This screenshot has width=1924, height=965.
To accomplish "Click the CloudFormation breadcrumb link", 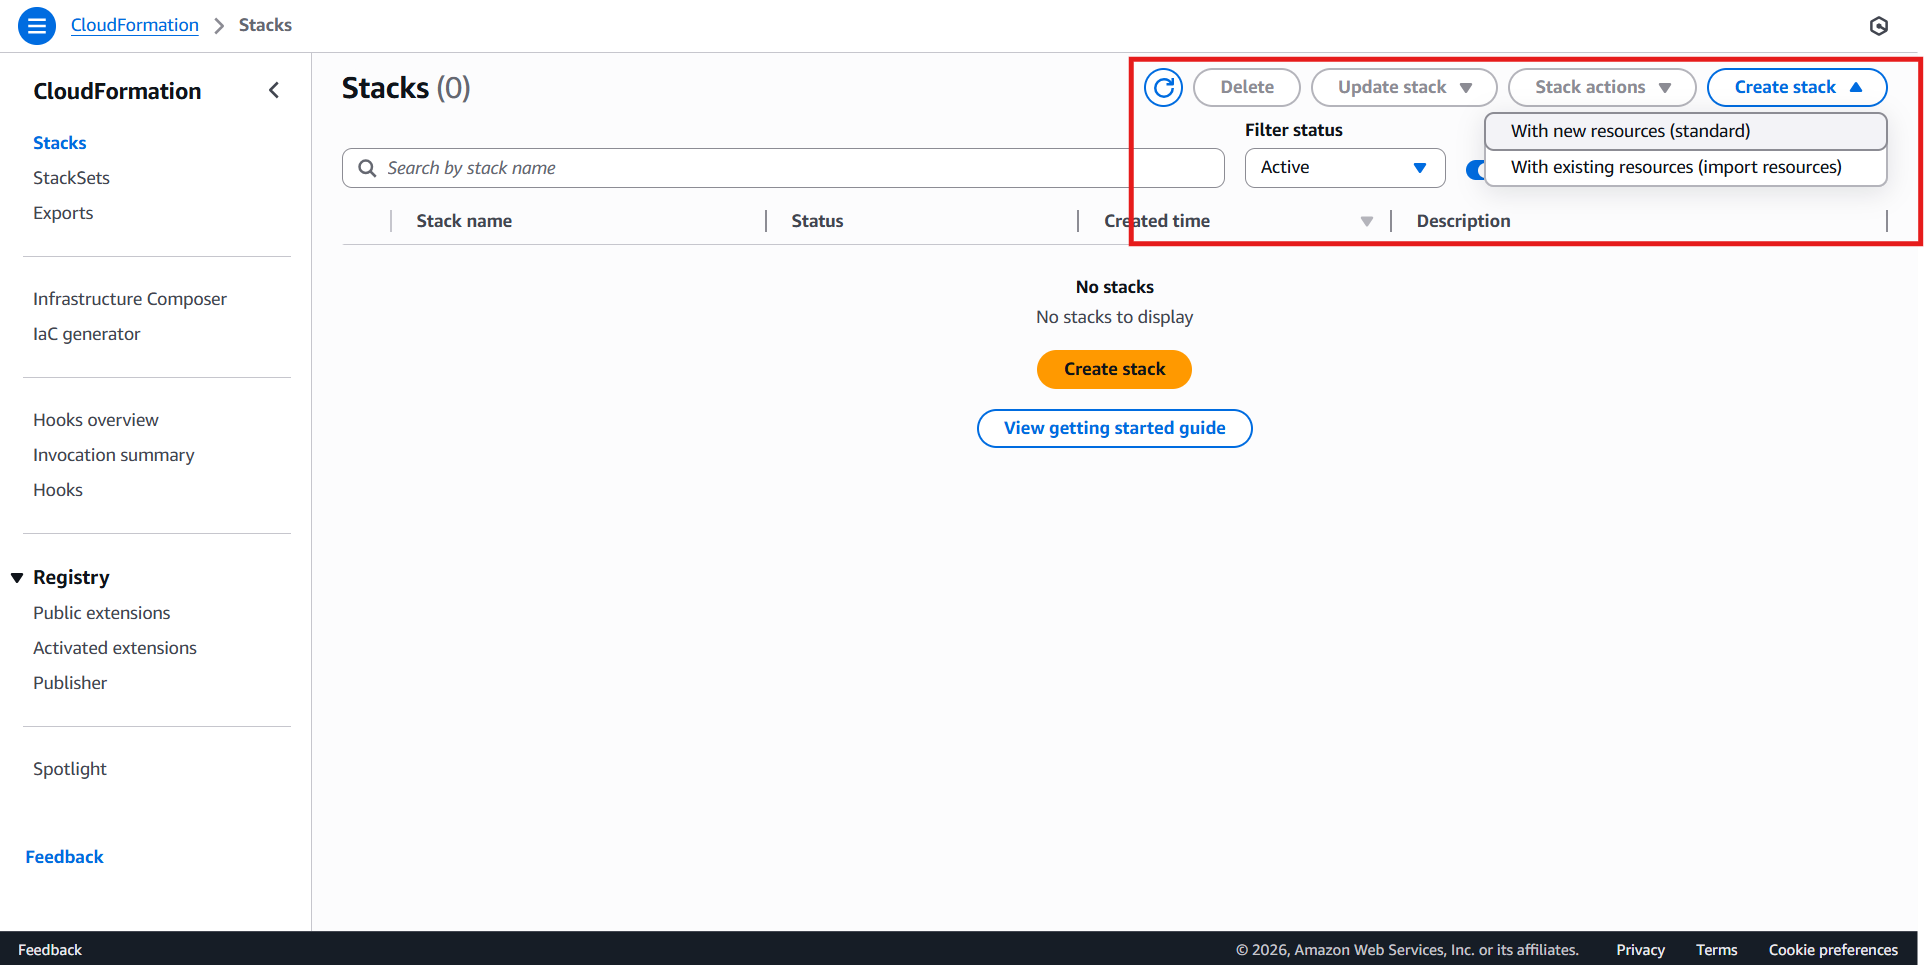I will [135, 25].
